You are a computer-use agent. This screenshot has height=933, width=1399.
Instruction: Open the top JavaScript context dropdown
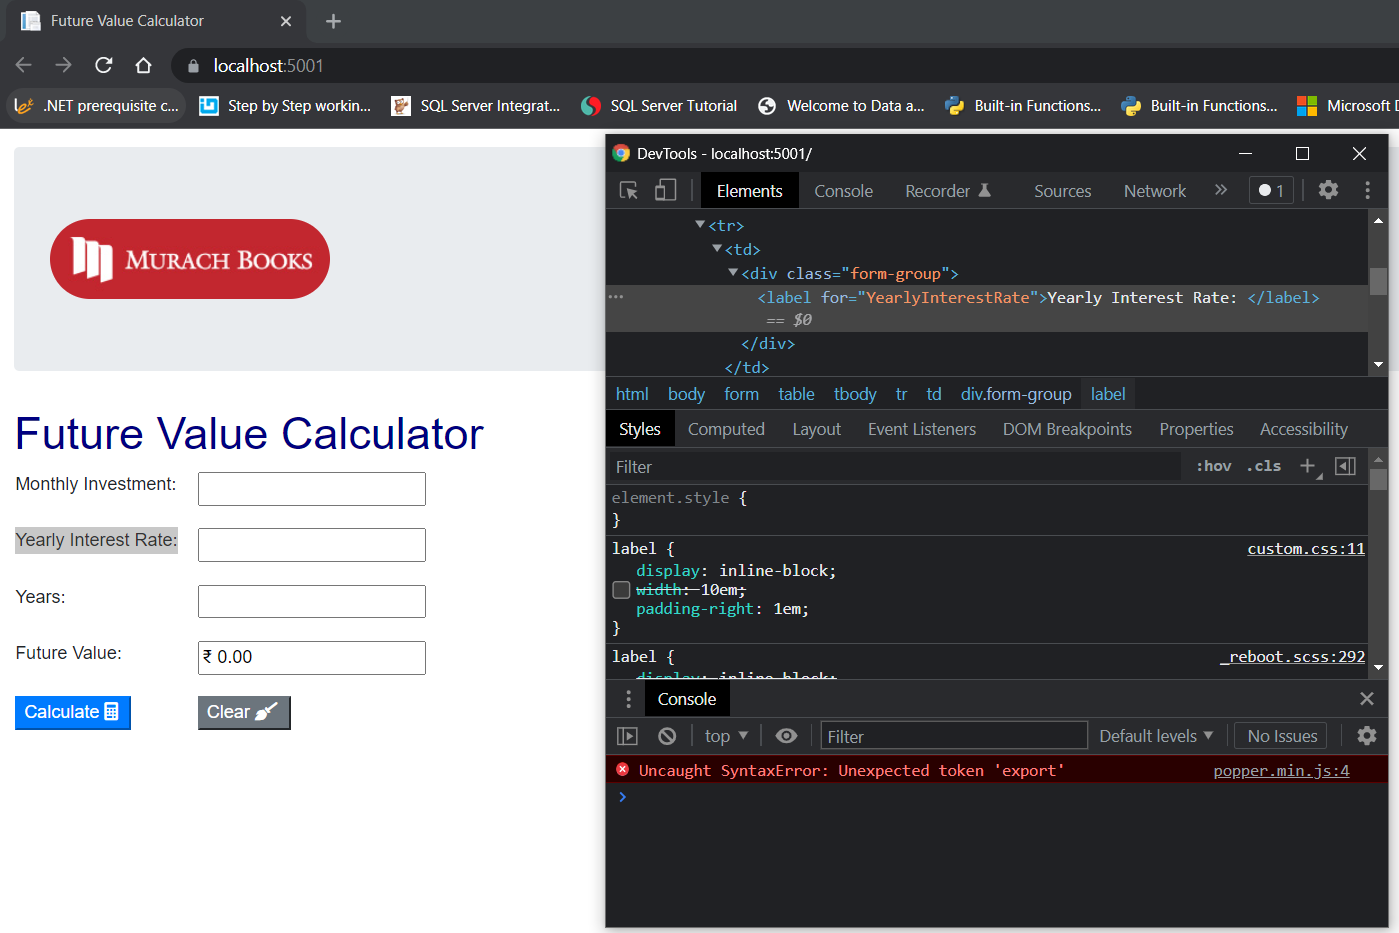[x=726, y=736]
